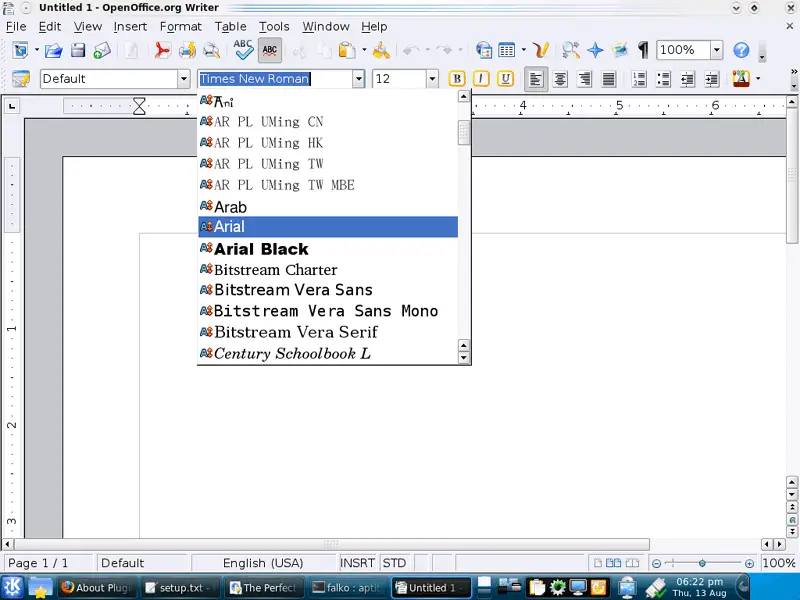800x600 pixels.
Task: Insert a table via toolbar icon
Action: coord(507,50)
